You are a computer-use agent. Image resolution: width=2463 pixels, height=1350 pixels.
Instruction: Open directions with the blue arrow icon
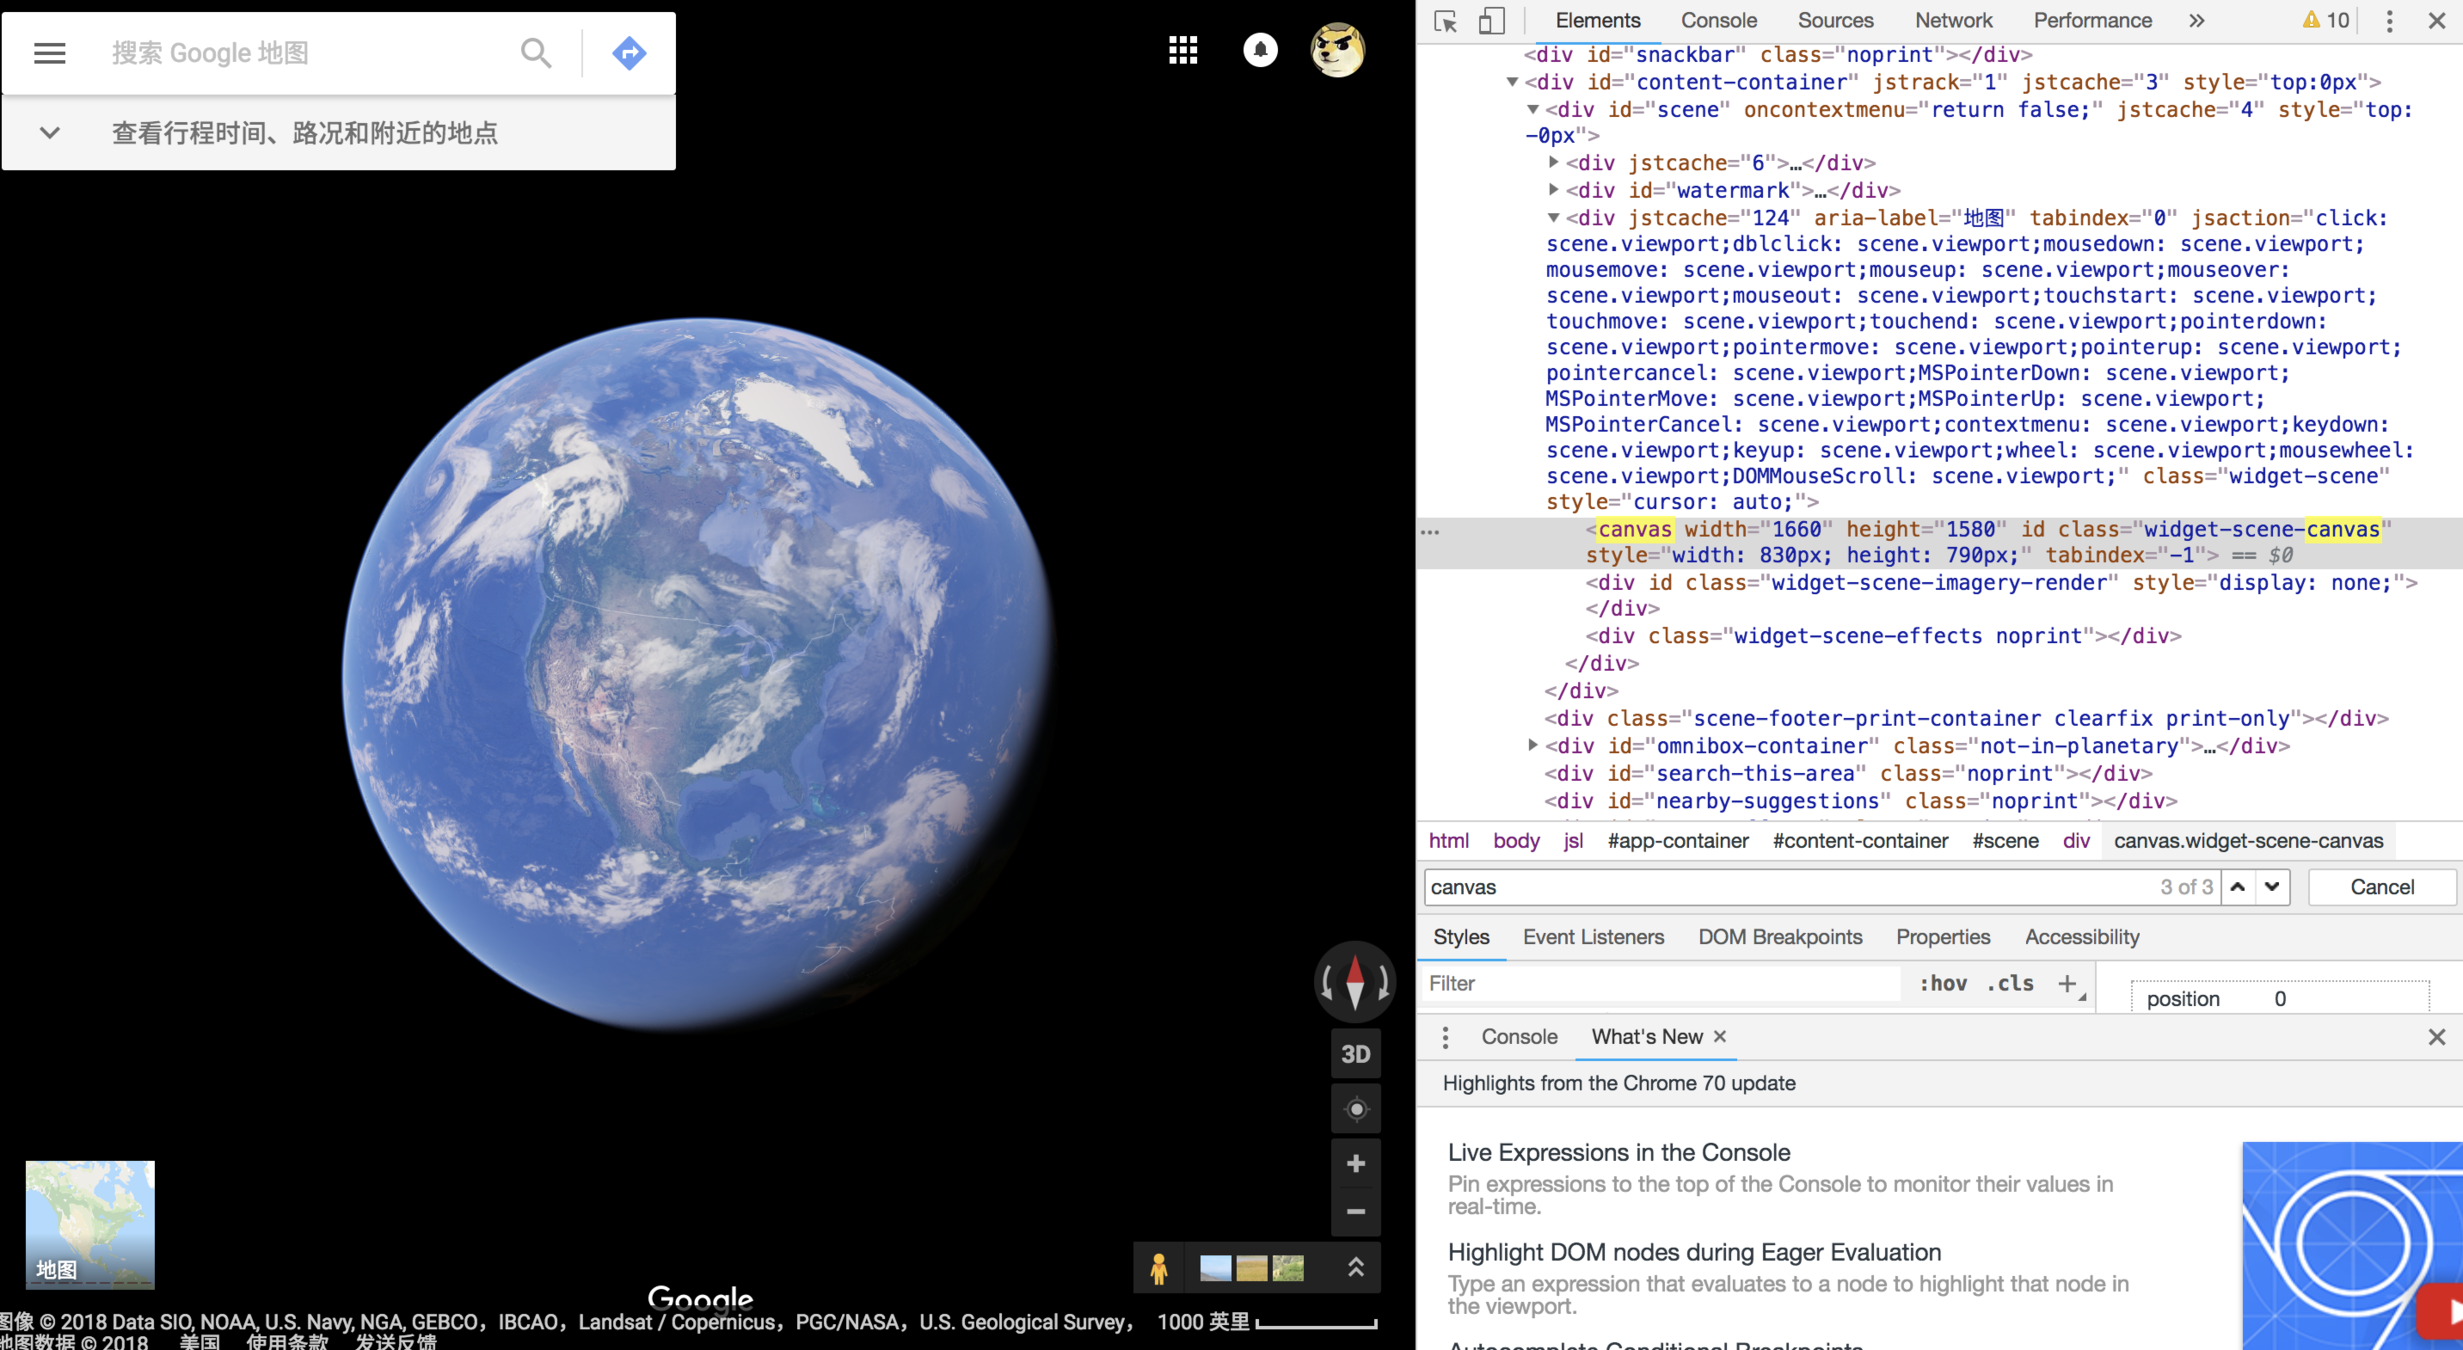[629, 53]
